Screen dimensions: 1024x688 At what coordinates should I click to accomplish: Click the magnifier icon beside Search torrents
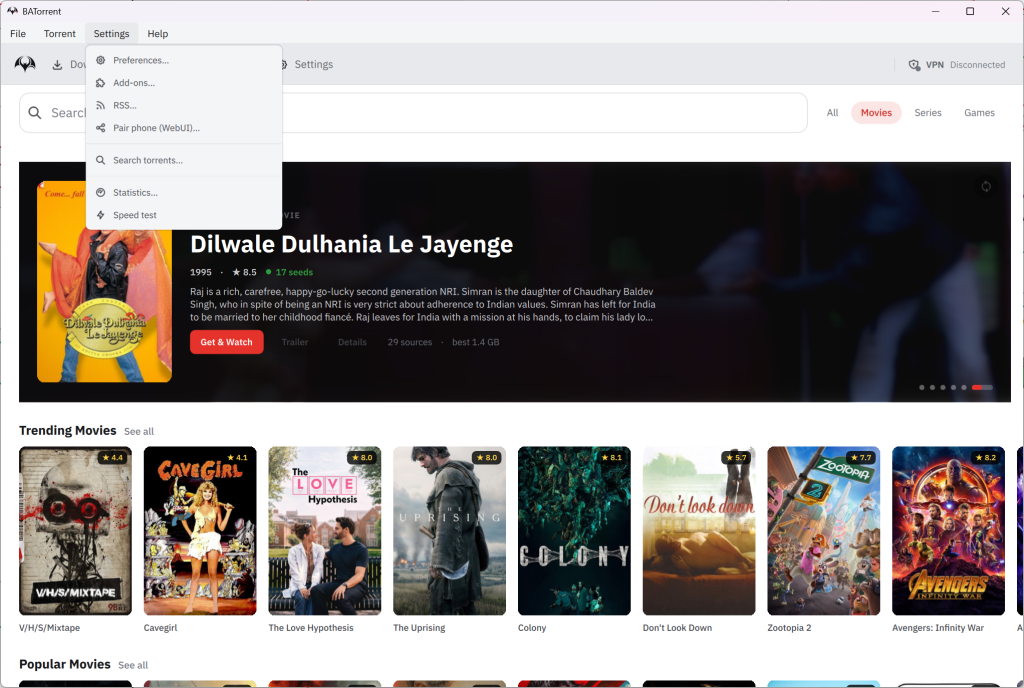coord(101,160)
